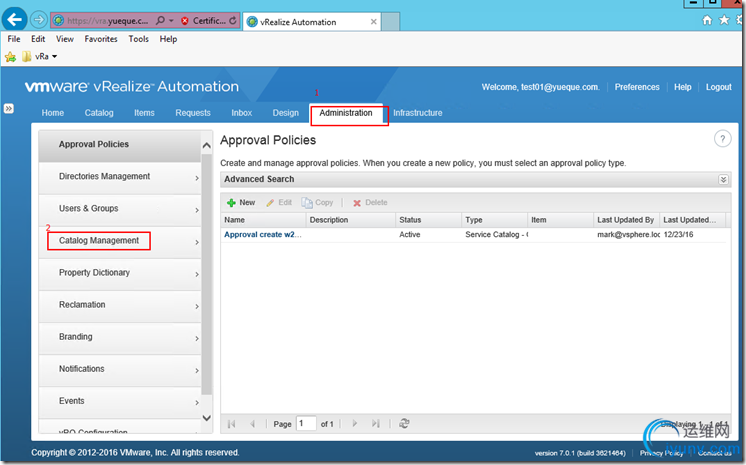
Task: Open page help question mark icon
Action: click(x=722, y=139)
